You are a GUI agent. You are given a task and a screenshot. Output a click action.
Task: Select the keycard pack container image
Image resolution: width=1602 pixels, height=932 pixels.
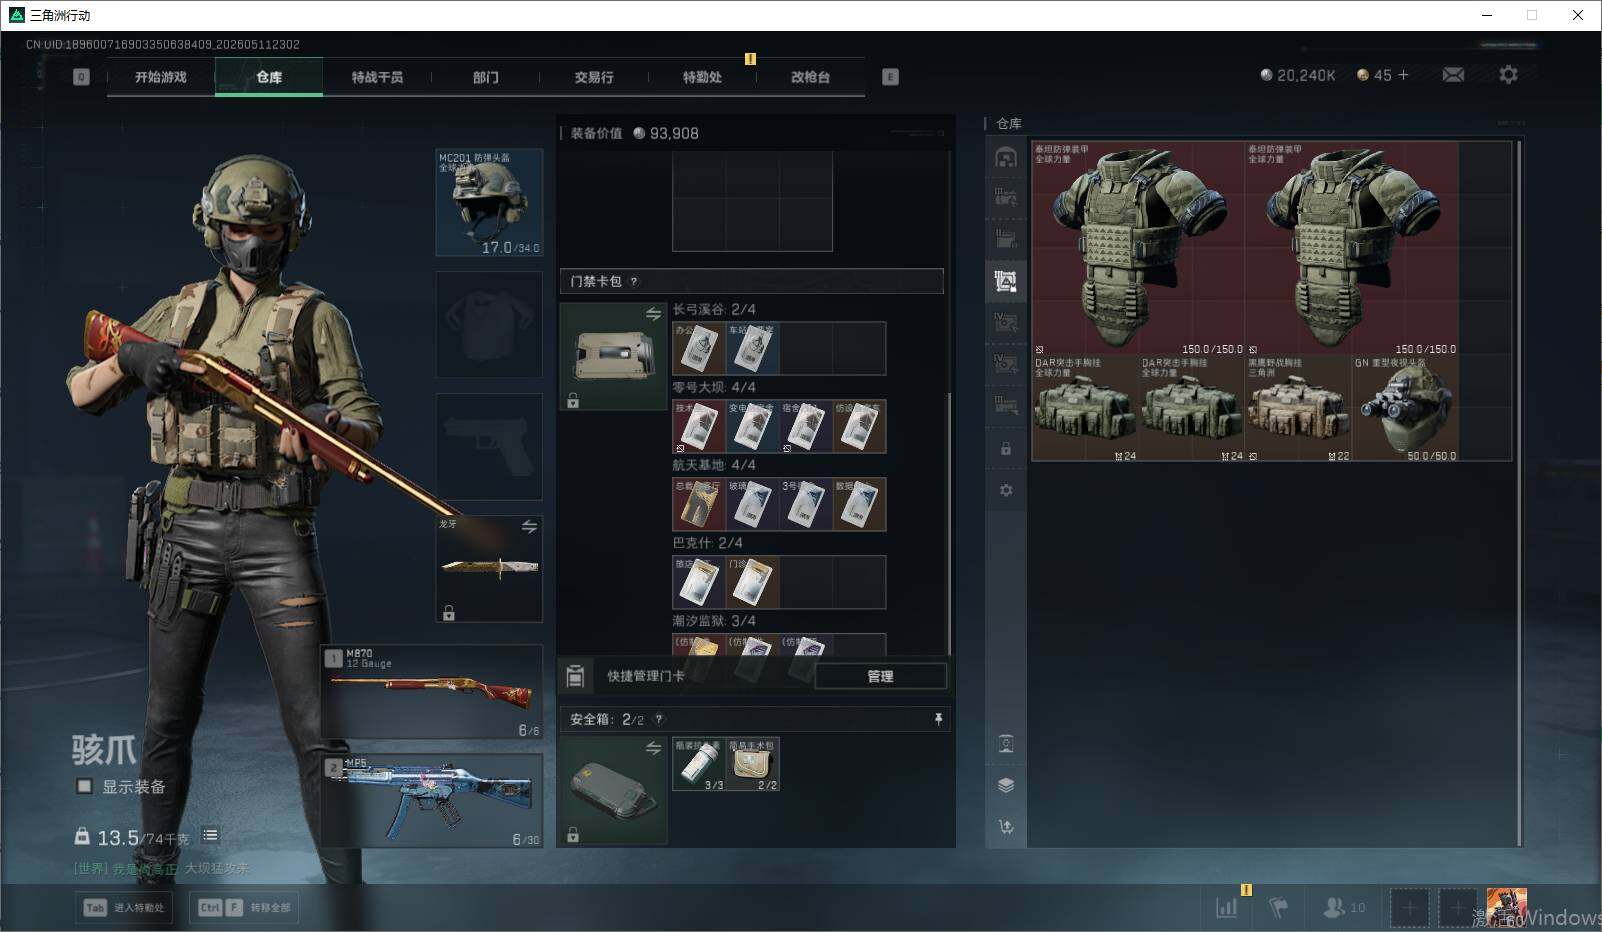[x=613, y=357]
